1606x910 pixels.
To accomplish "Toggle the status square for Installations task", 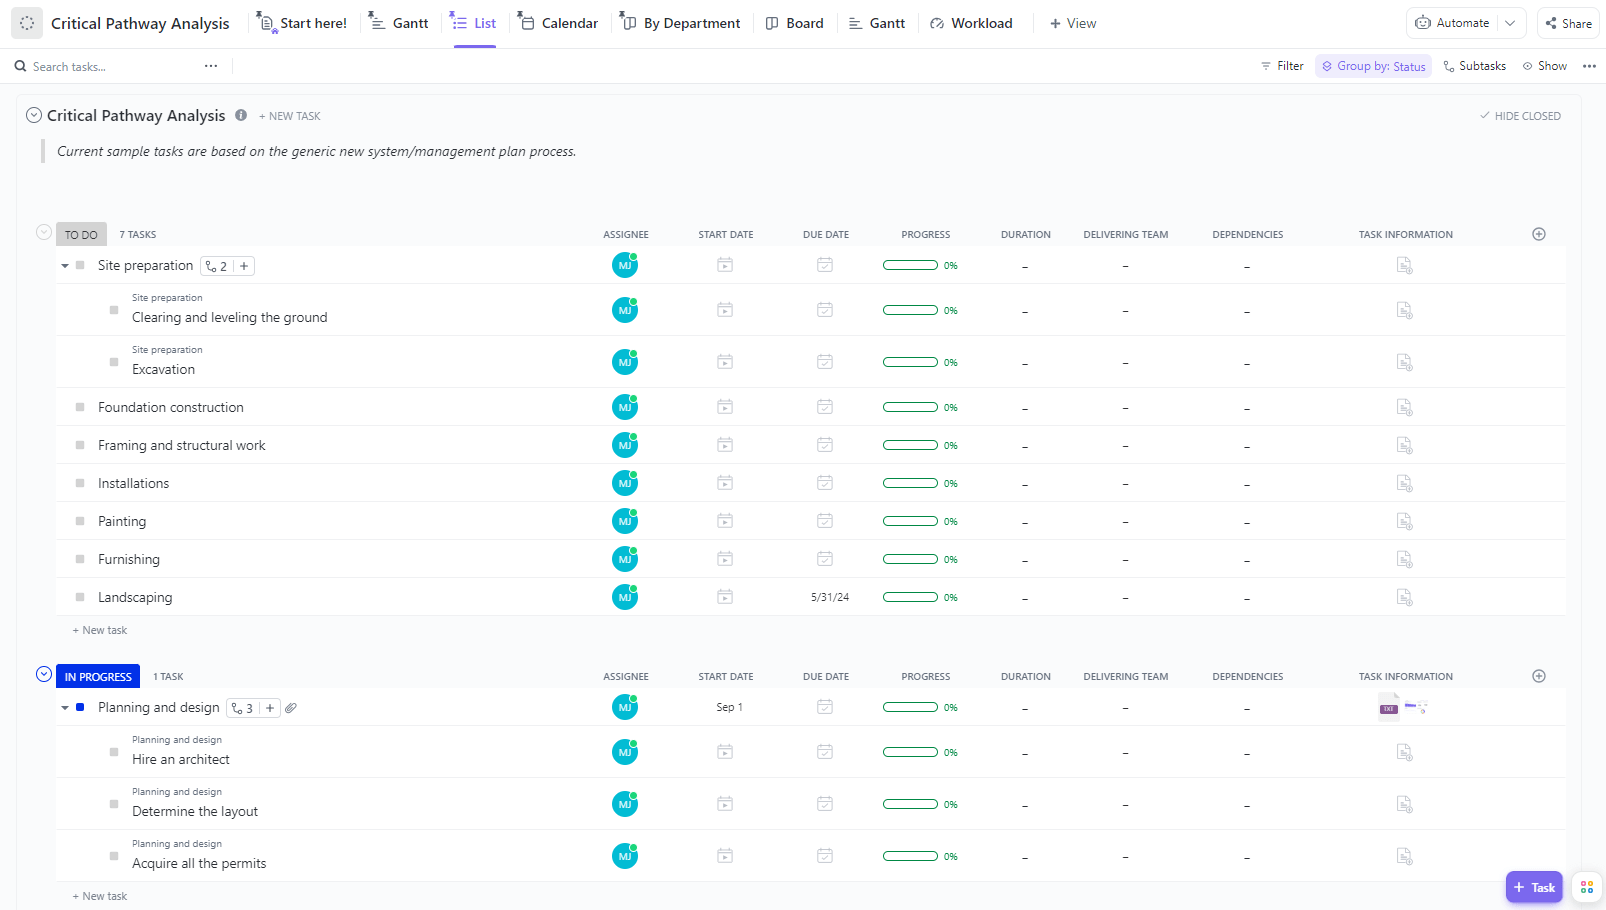I will click(x=80, y=483).
